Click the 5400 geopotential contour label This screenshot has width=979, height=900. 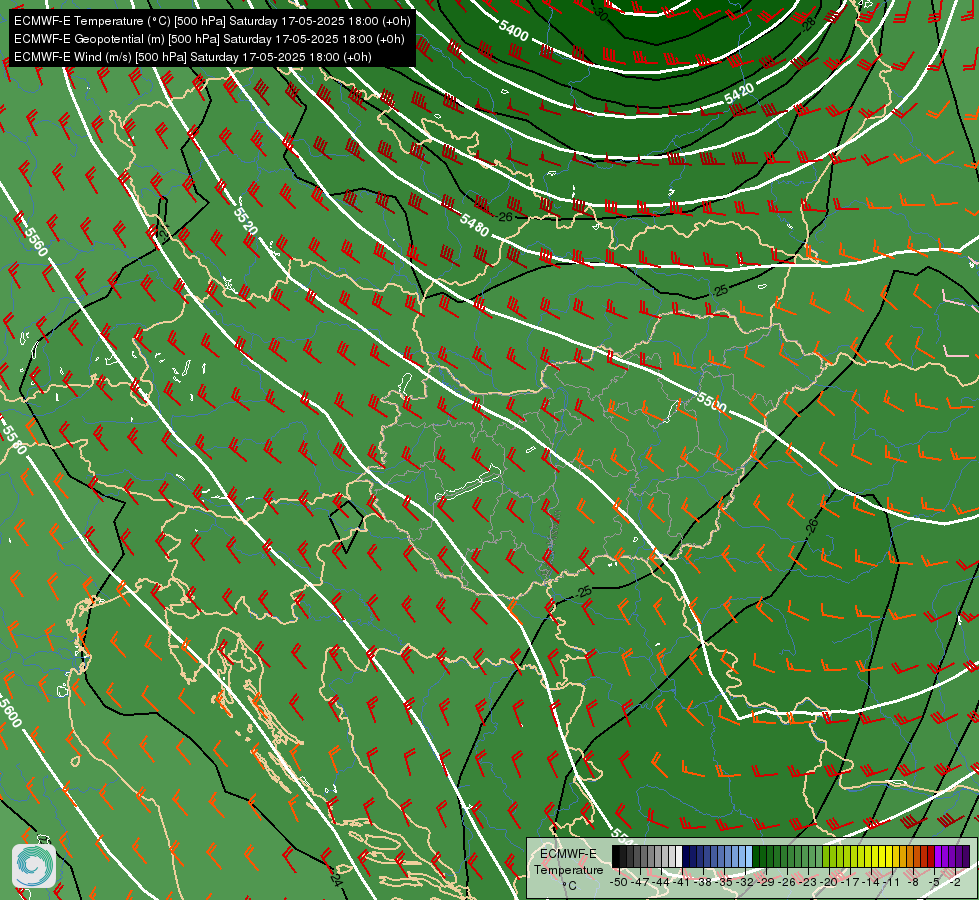(514, 31)
